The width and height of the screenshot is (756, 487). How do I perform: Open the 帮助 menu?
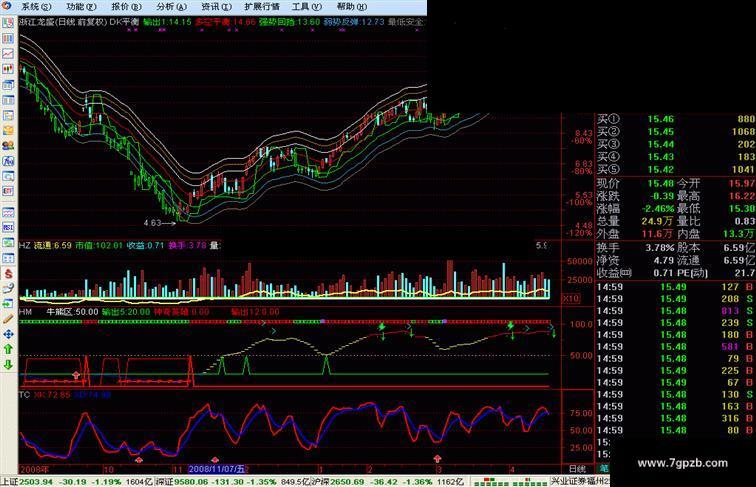[x=352, y=7]
